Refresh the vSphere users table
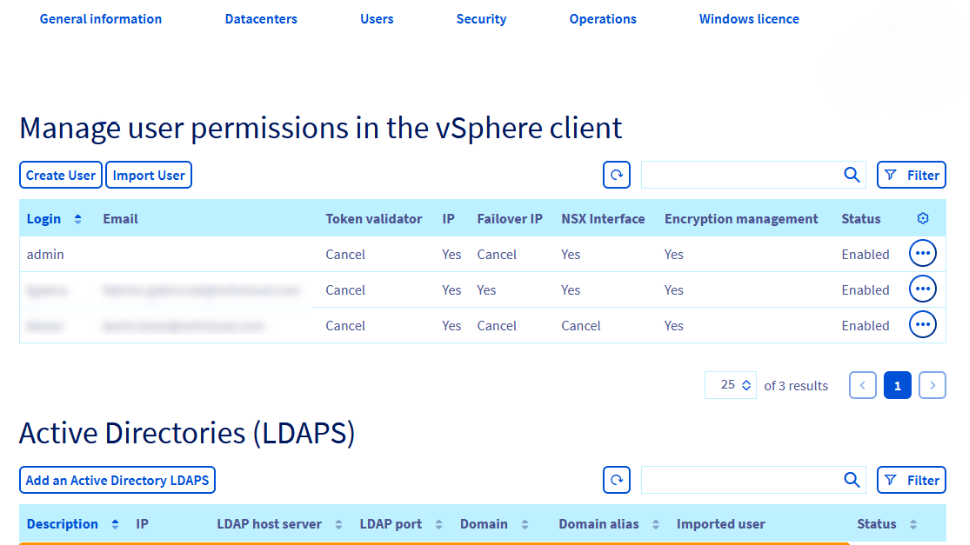Screen dimensions: 970x545 [x=617, y=175]
